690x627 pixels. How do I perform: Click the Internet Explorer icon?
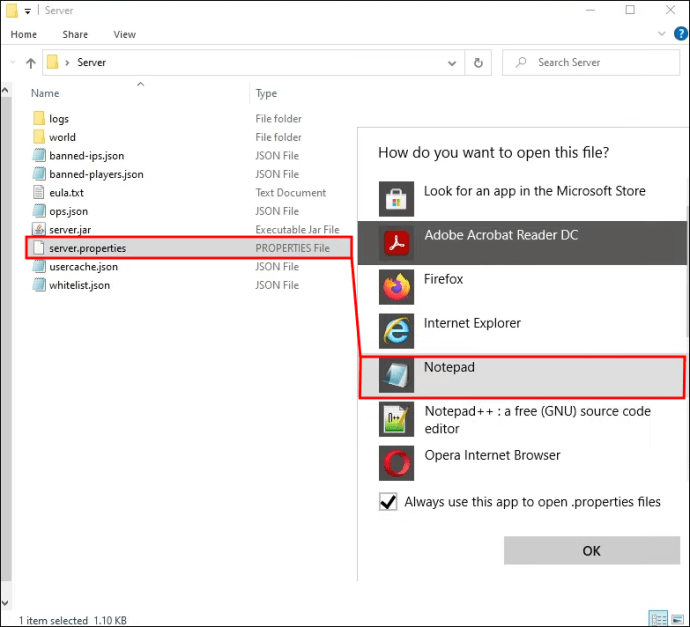pos(397,331)
